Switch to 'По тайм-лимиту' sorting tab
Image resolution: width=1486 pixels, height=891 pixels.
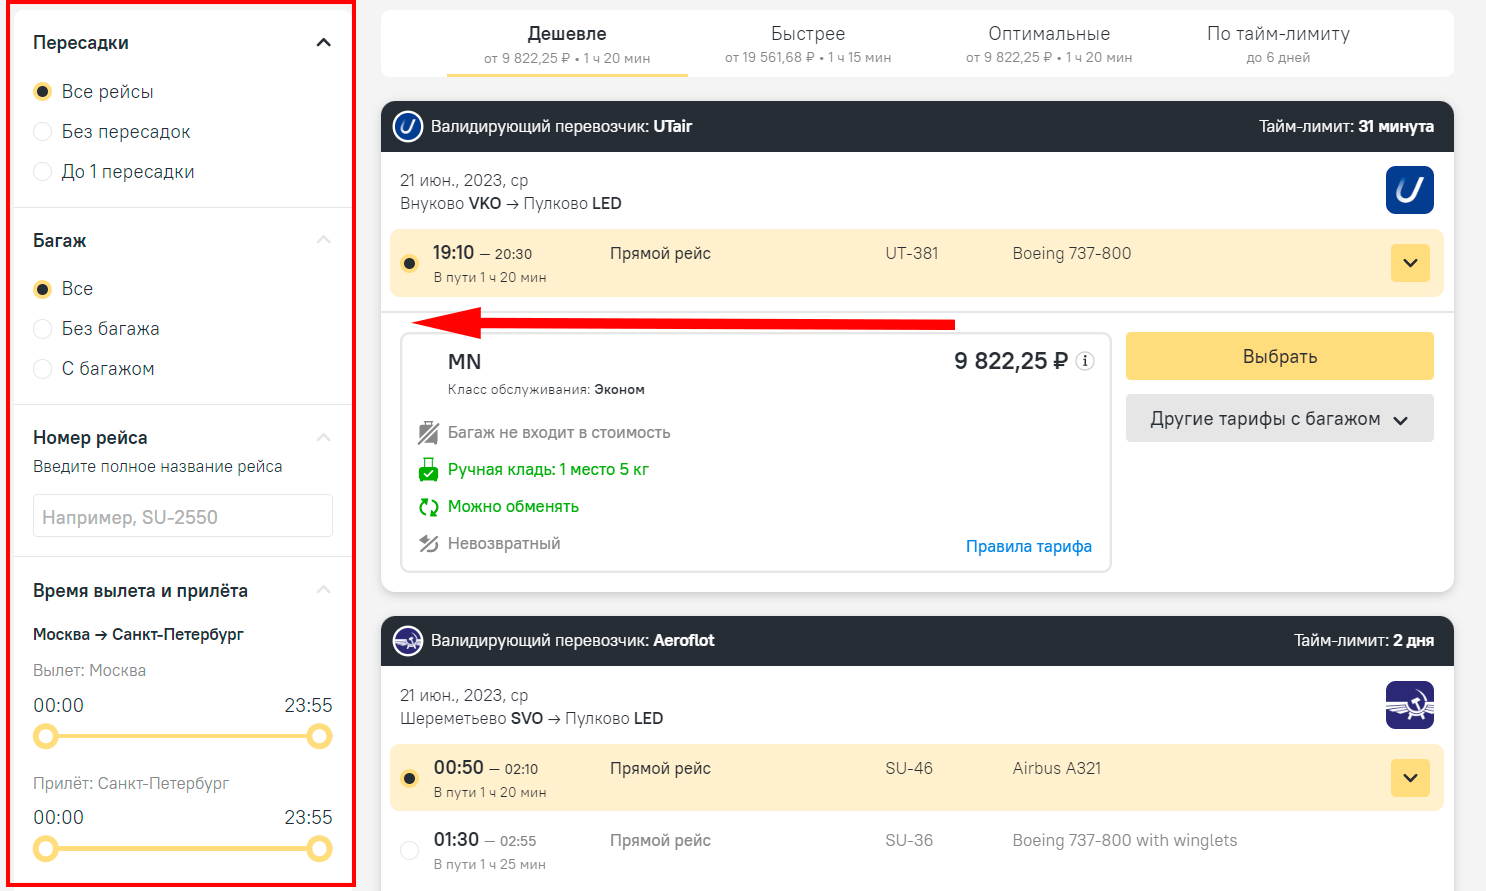click(1277, 44)
